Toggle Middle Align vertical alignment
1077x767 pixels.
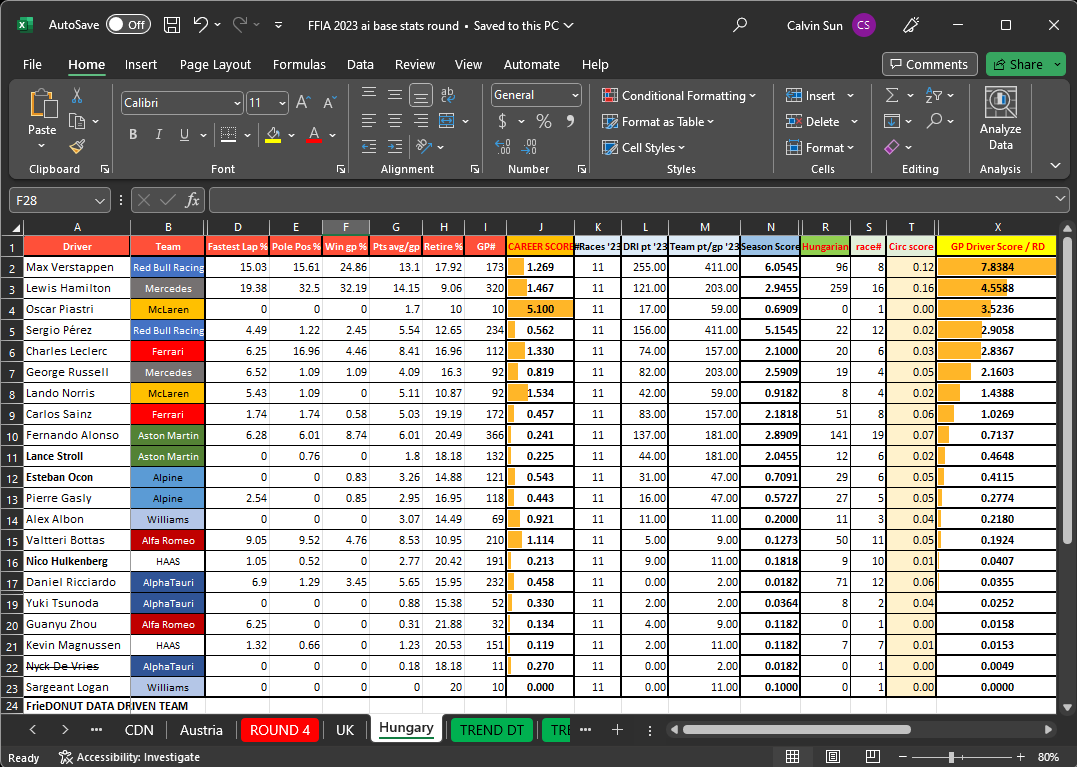pos(395,95)
